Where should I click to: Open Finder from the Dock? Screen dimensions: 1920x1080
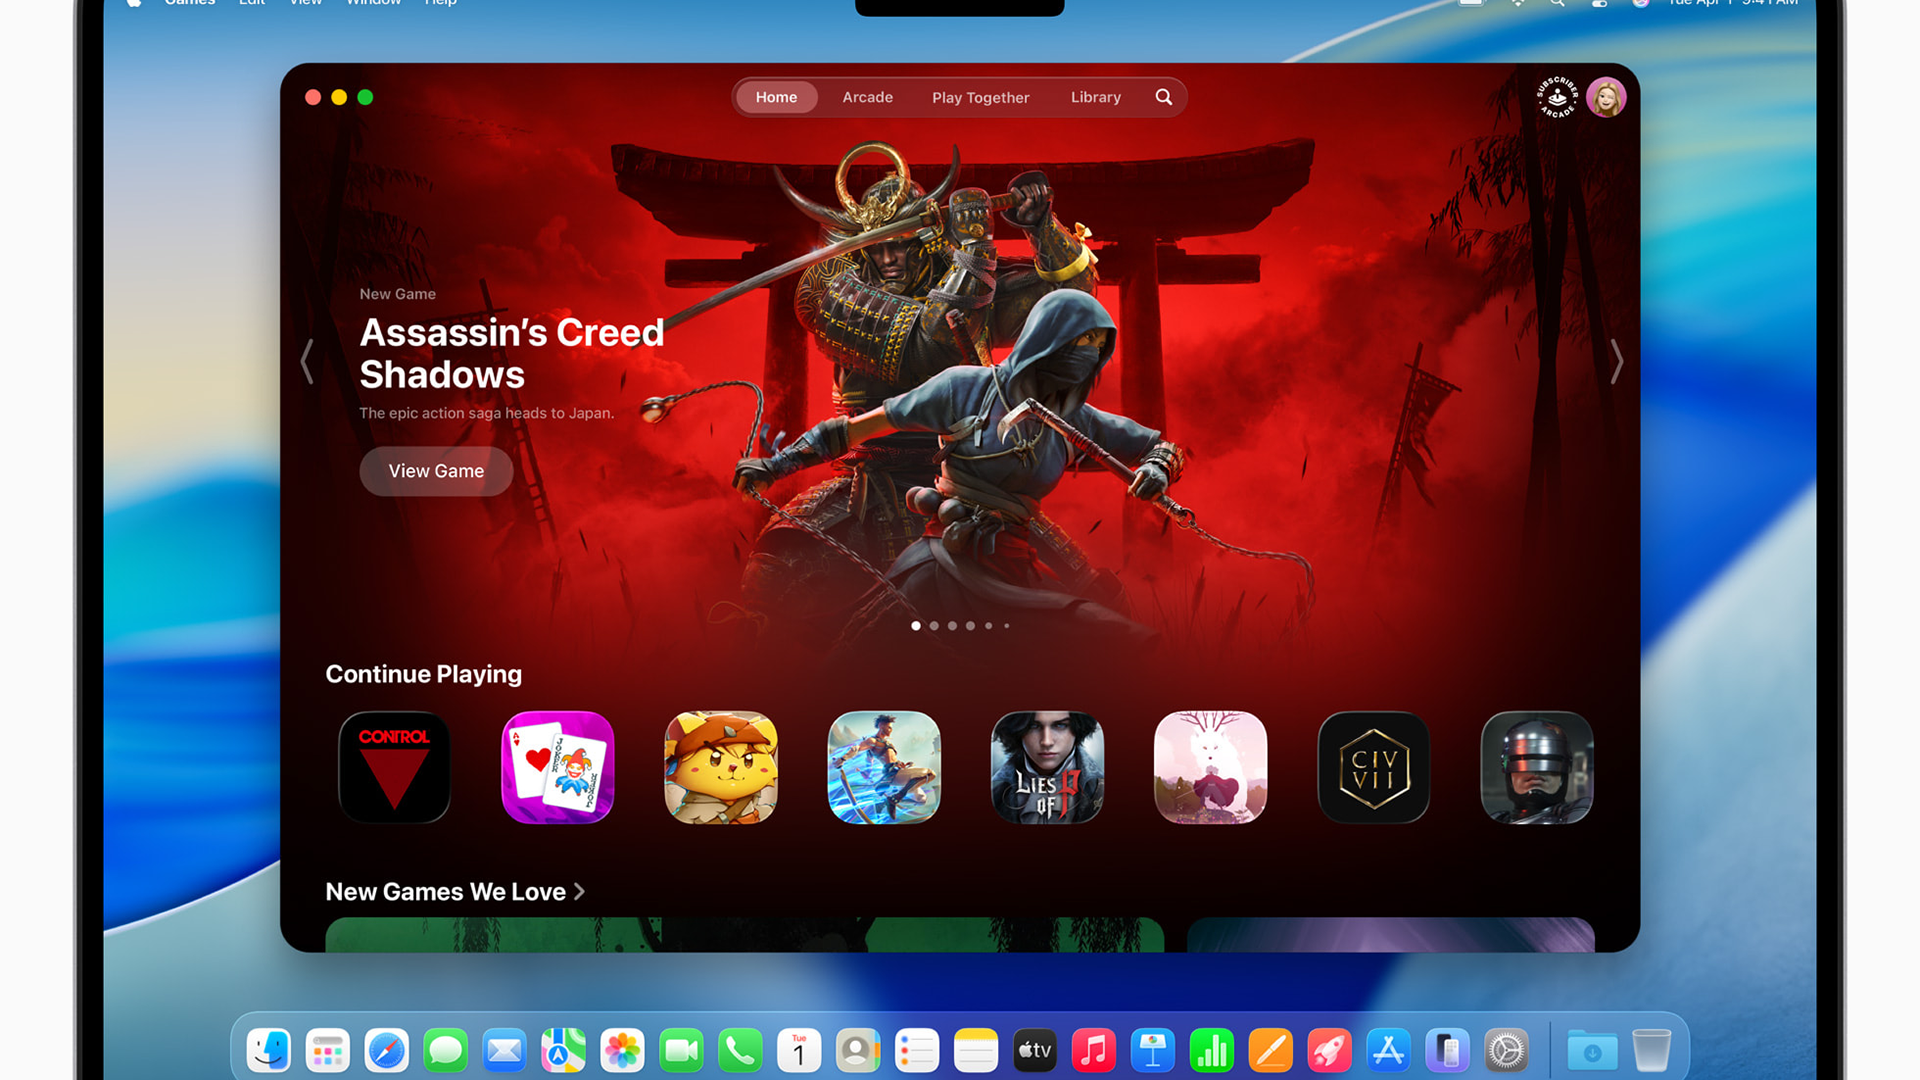pyautogui.click(x=269, y=1051)
